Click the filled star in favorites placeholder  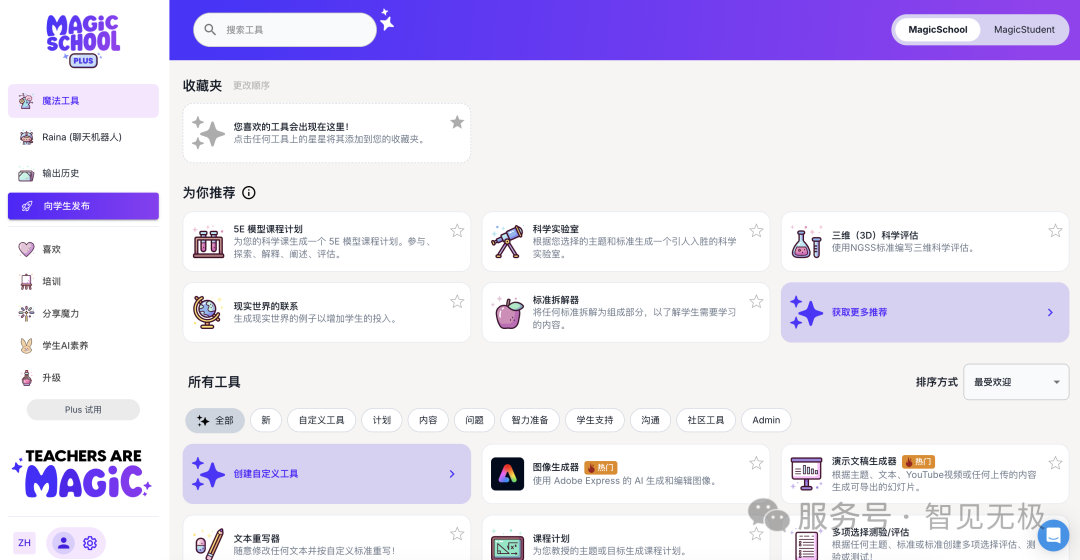[x=457, y=123]
